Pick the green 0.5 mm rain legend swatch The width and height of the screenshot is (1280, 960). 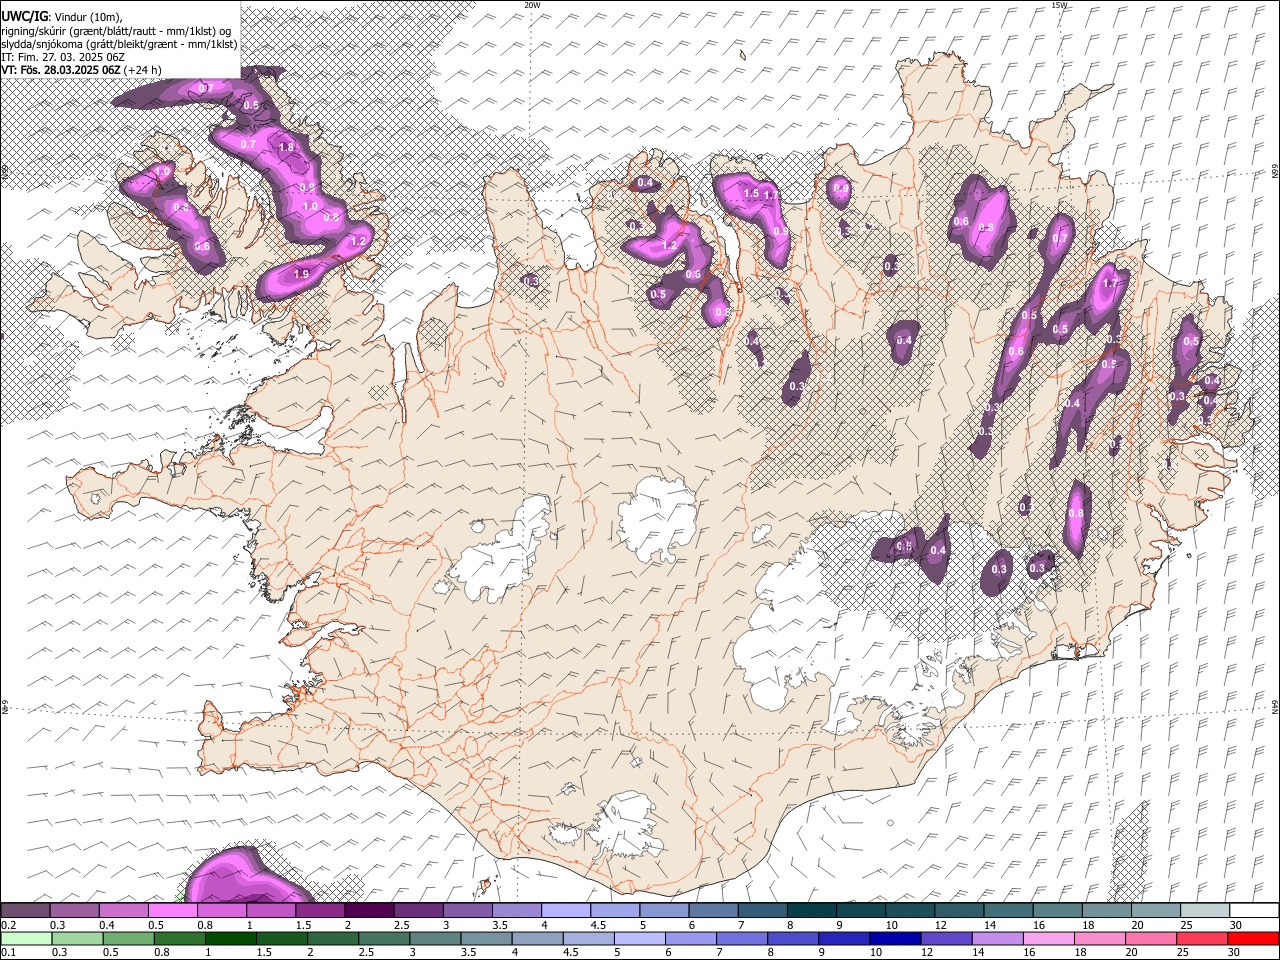point(128,939)
